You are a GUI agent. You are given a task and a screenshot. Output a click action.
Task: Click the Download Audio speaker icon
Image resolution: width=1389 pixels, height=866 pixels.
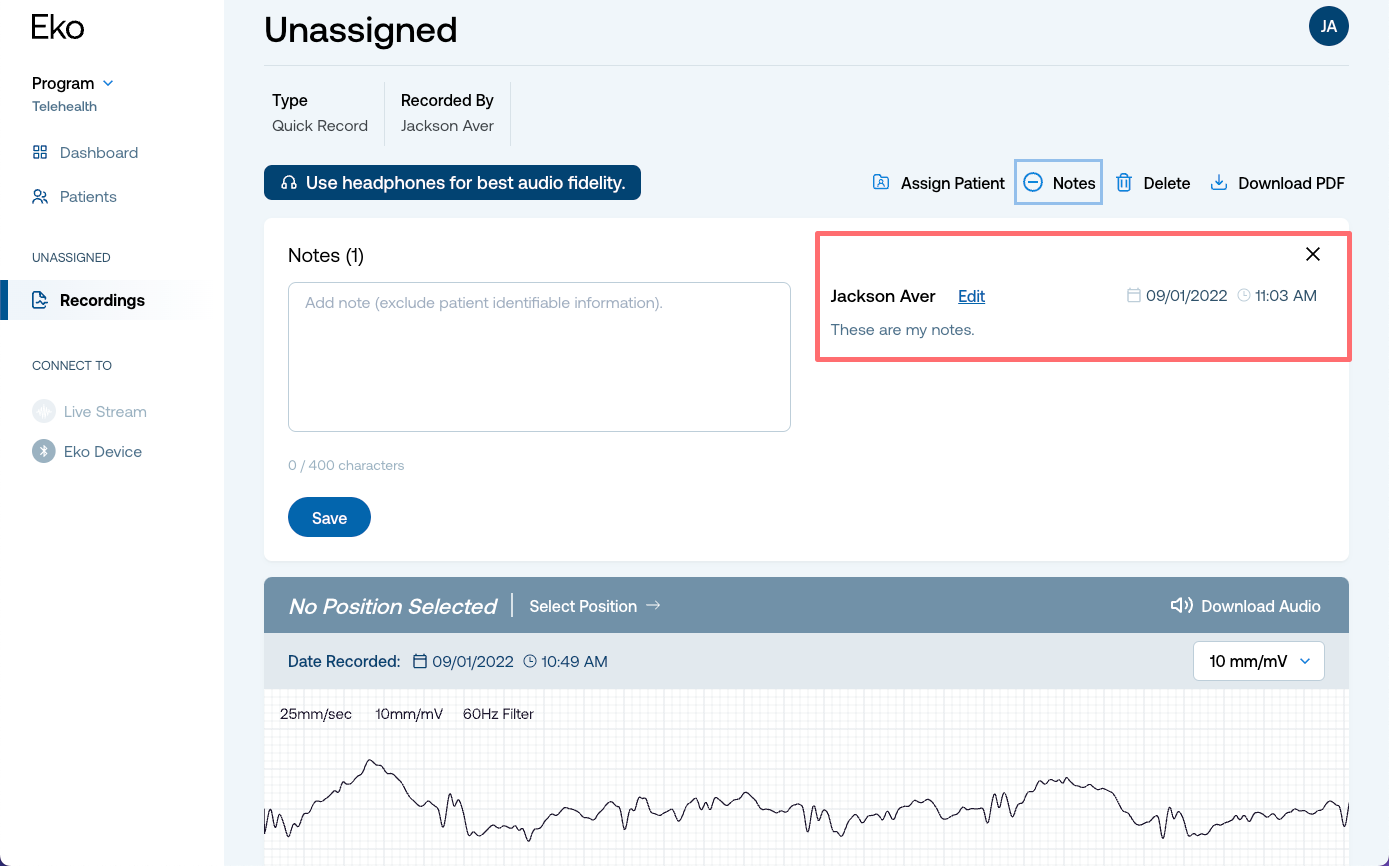point(1182,606)
